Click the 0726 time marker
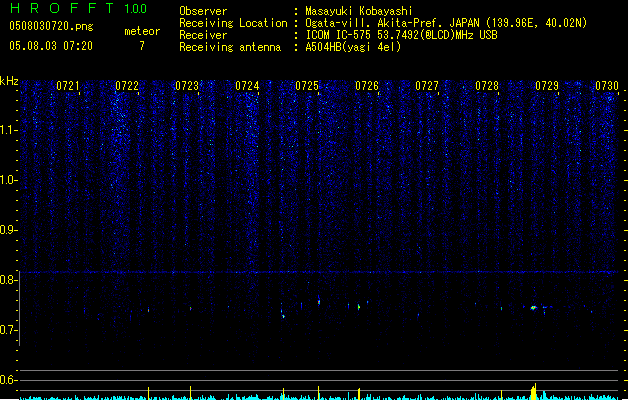This screenshot has height=400, width=629. 367,86
